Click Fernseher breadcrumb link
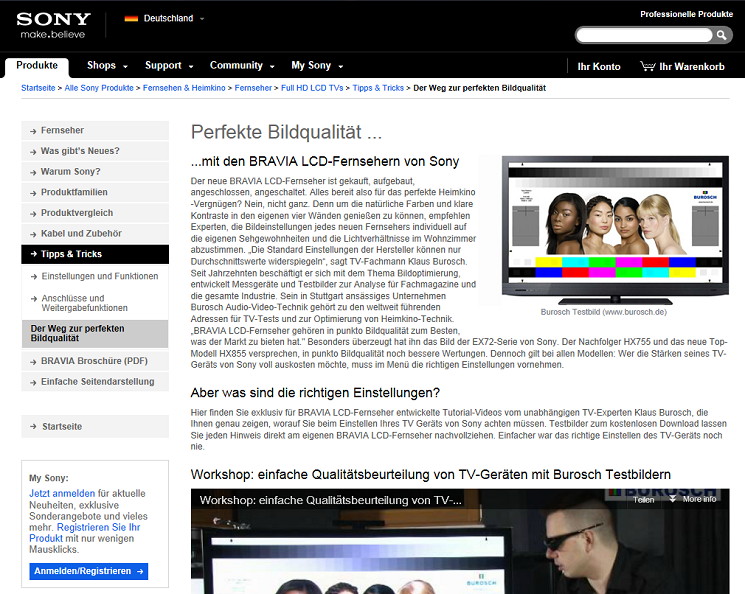The height and width of the screenshot is (594, 745). [253, 88]
